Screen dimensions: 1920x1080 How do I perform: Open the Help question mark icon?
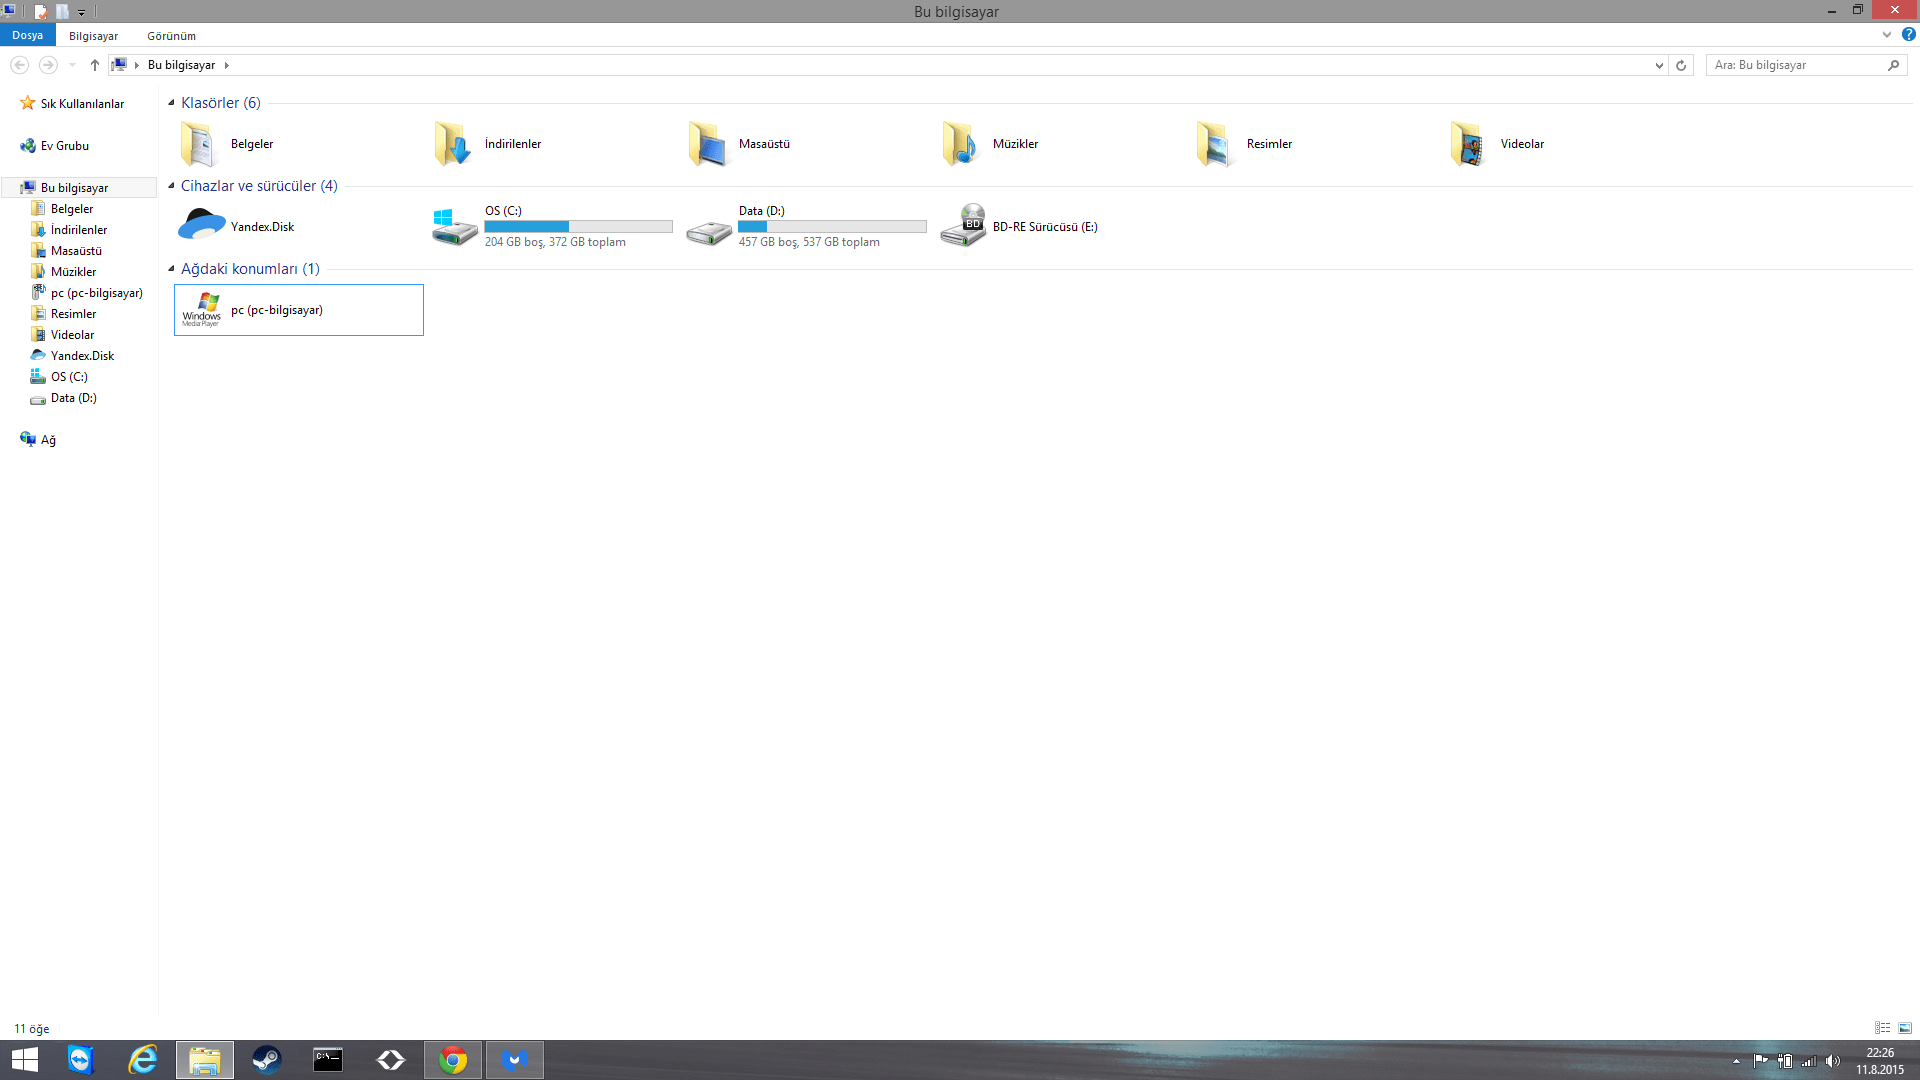1908,35
